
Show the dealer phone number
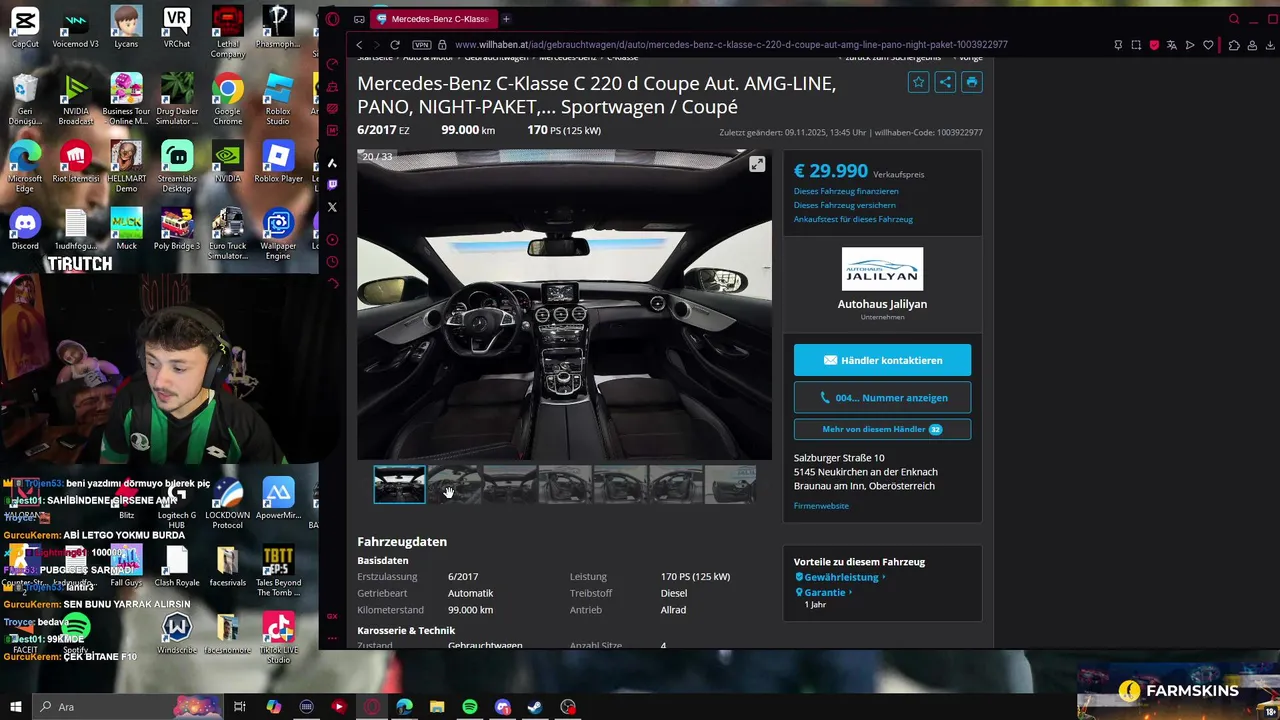point(882,397)
